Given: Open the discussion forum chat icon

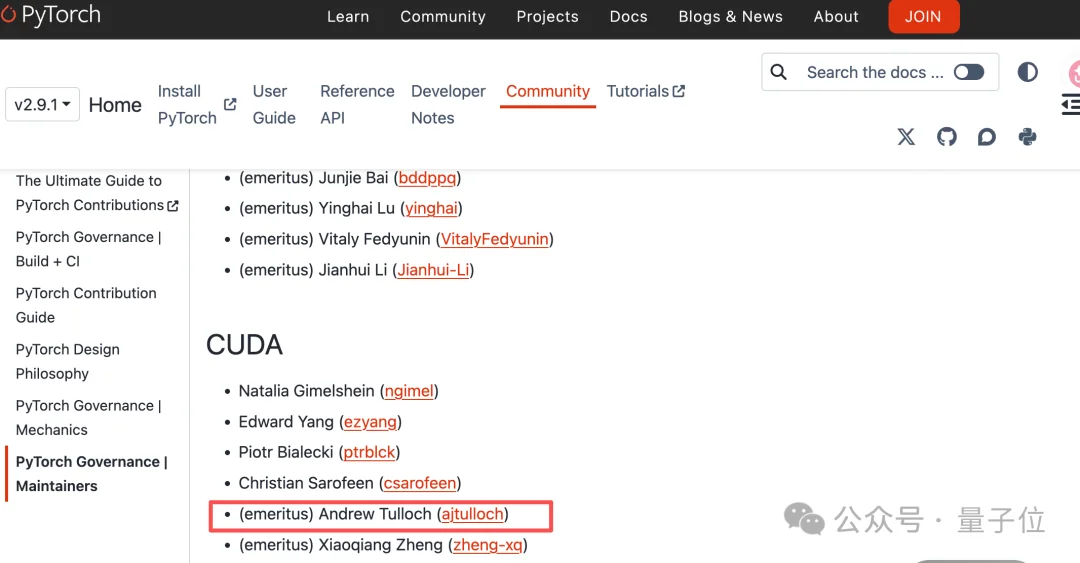Looking at the screenshot, I should 986,136.
